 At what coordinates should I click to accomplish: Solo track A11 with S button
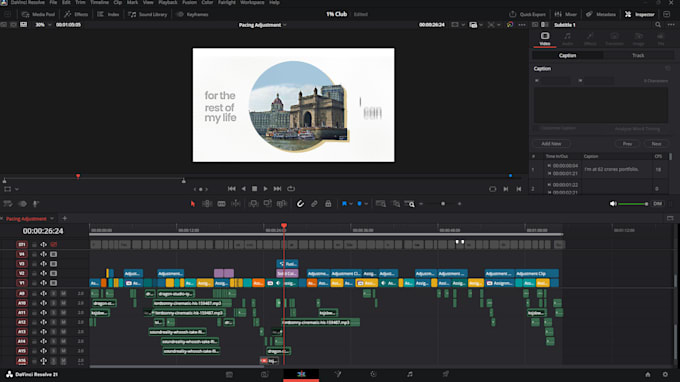(54, 313)
